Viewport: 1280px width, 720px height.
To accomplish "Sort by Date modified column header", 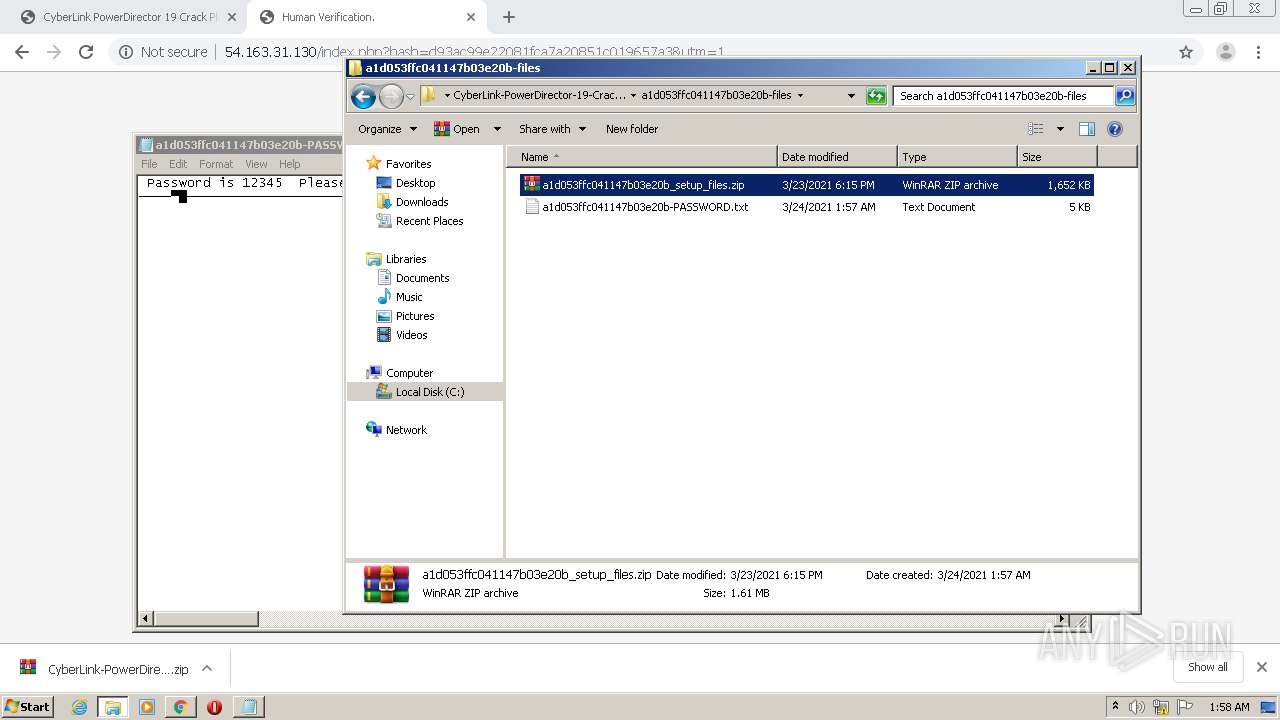I will click(837, 157).
